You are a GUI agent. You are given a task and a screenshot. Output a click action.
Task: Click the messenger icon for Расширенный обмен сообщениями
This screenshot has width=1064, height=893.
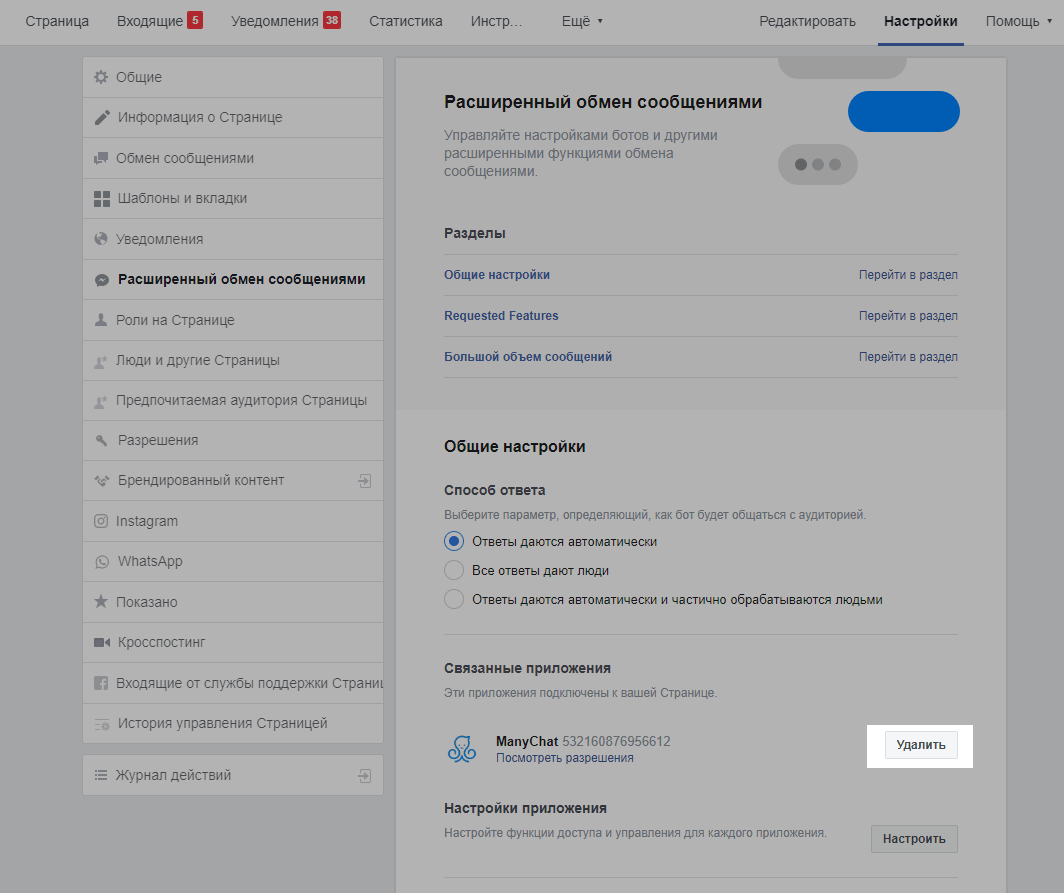[102, 280]
